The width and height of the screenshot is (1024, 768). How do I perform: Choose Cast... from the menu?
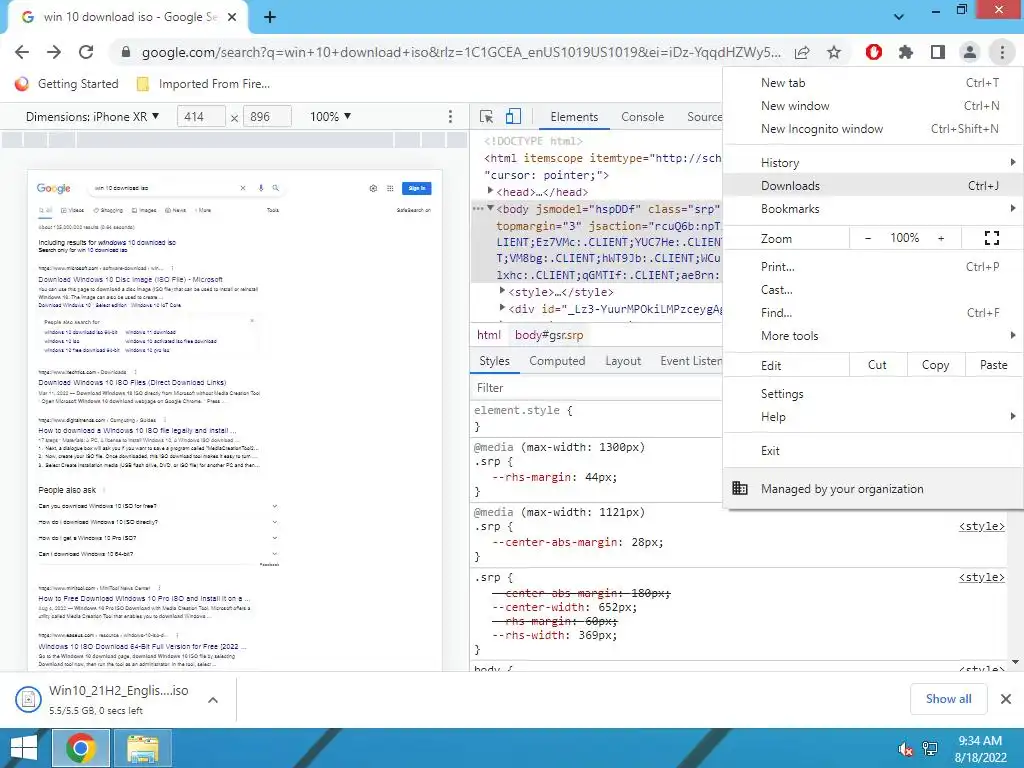(x=872, y=289)
